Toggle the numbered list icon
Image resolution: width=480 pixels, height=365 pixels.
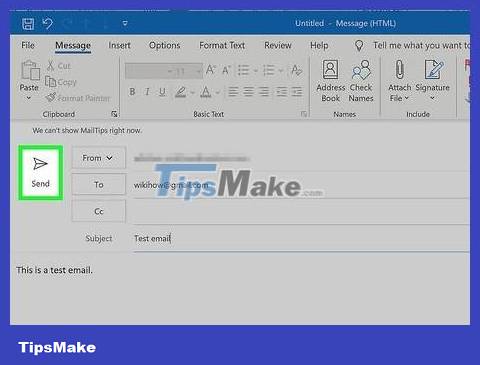click(x=269, y=70)
